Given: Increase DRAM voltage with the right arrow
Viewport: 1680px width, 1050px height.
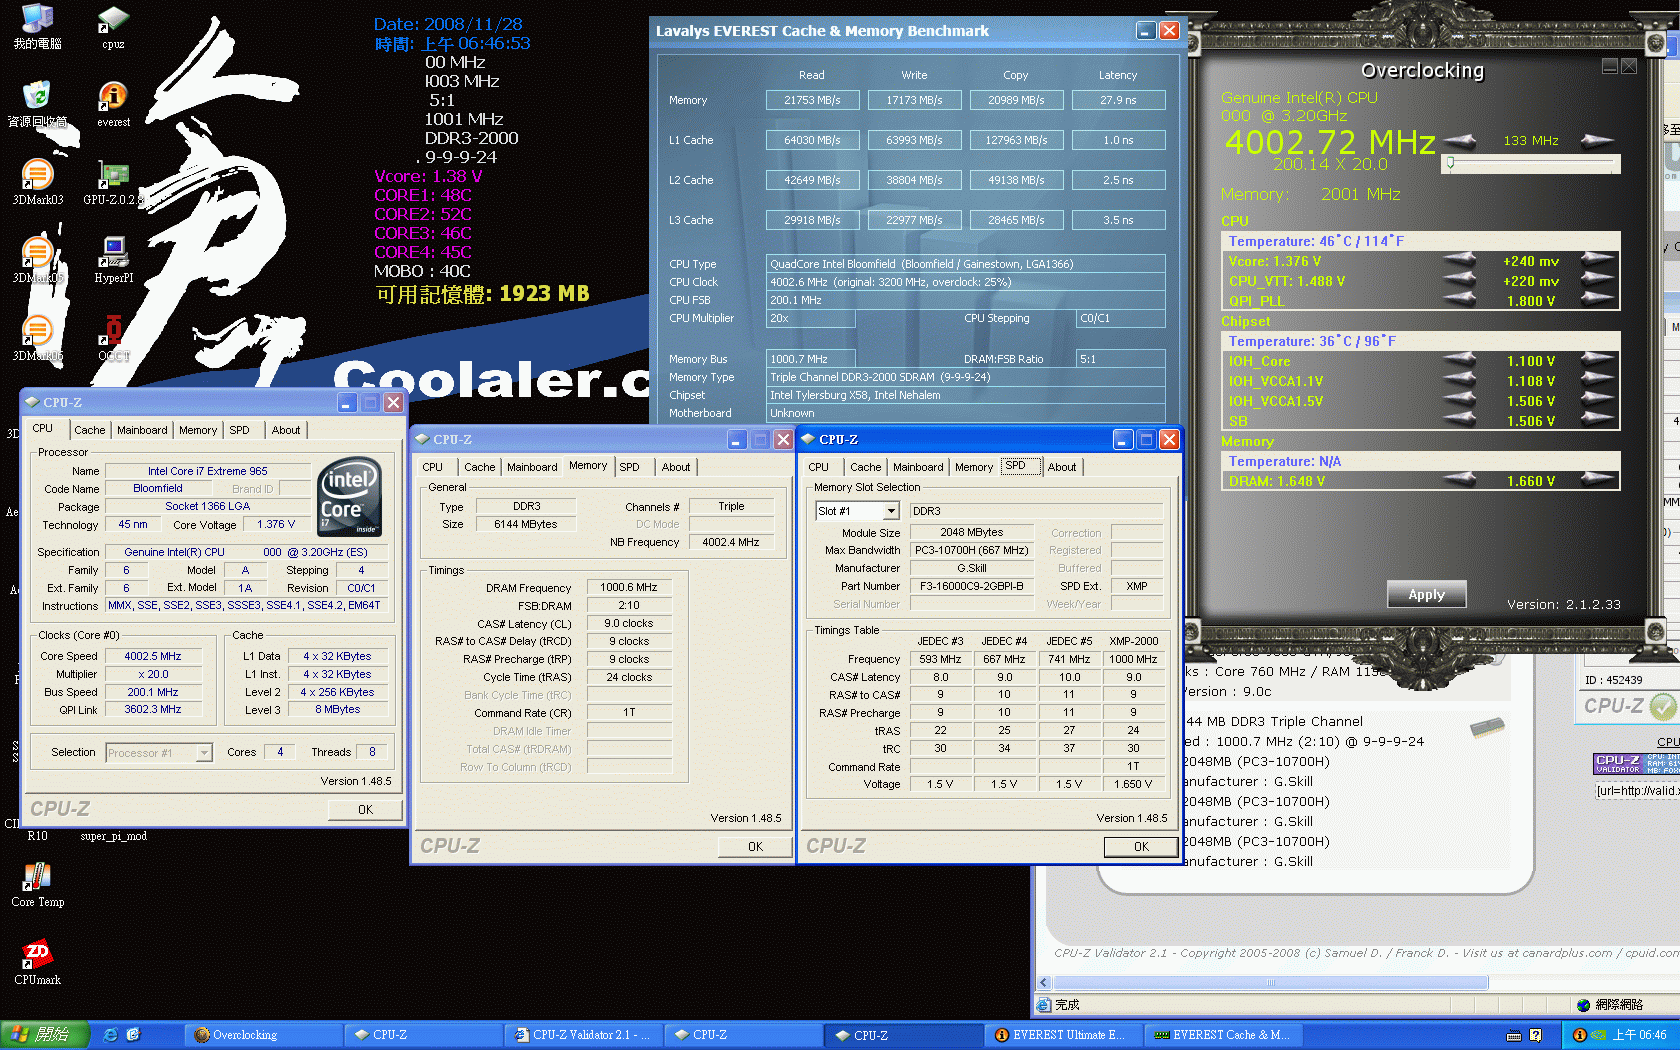Looking at the screenshot, I should coord(1597,480).
